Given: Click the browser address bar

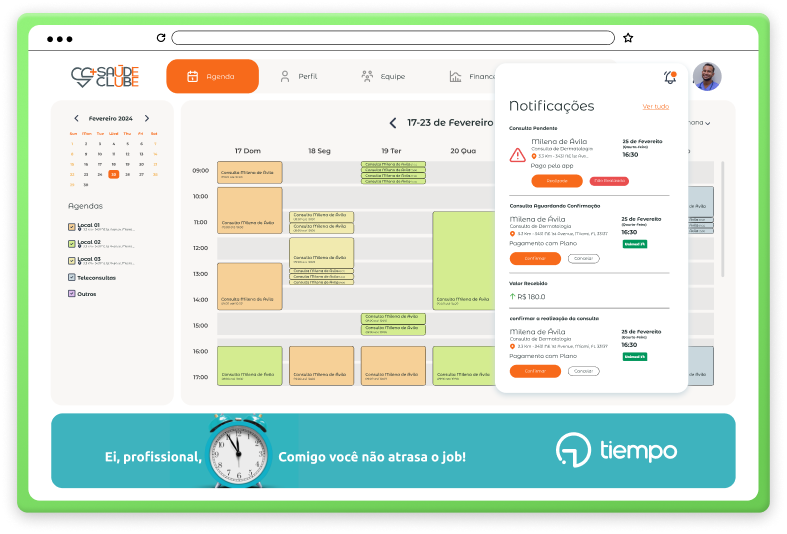Looking at the screenshot, I should pos(392,38).
